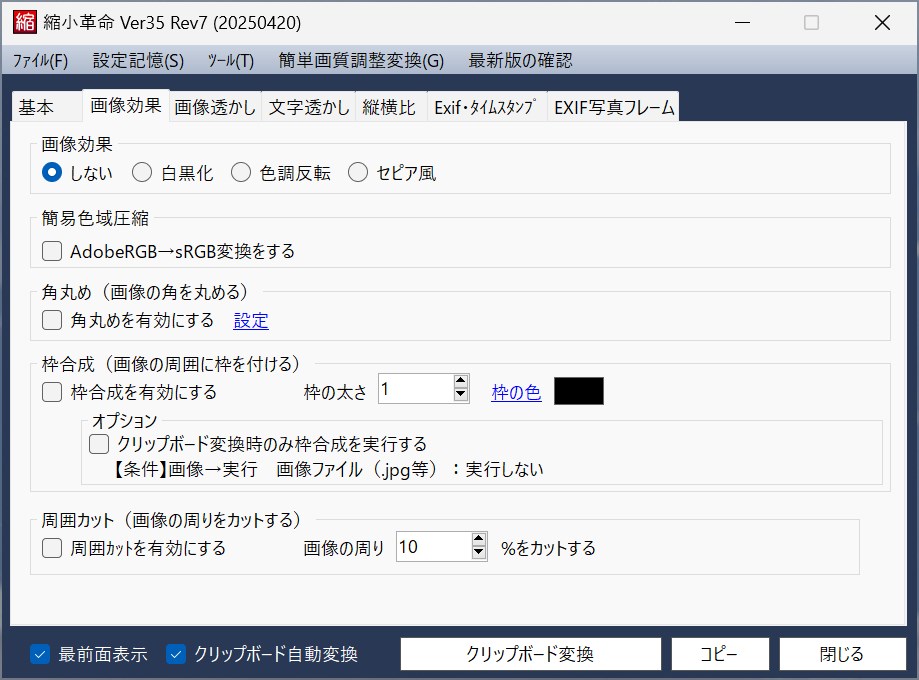Open the 最新版の確認 menu
919x680 pixels.
coord(520,60)
